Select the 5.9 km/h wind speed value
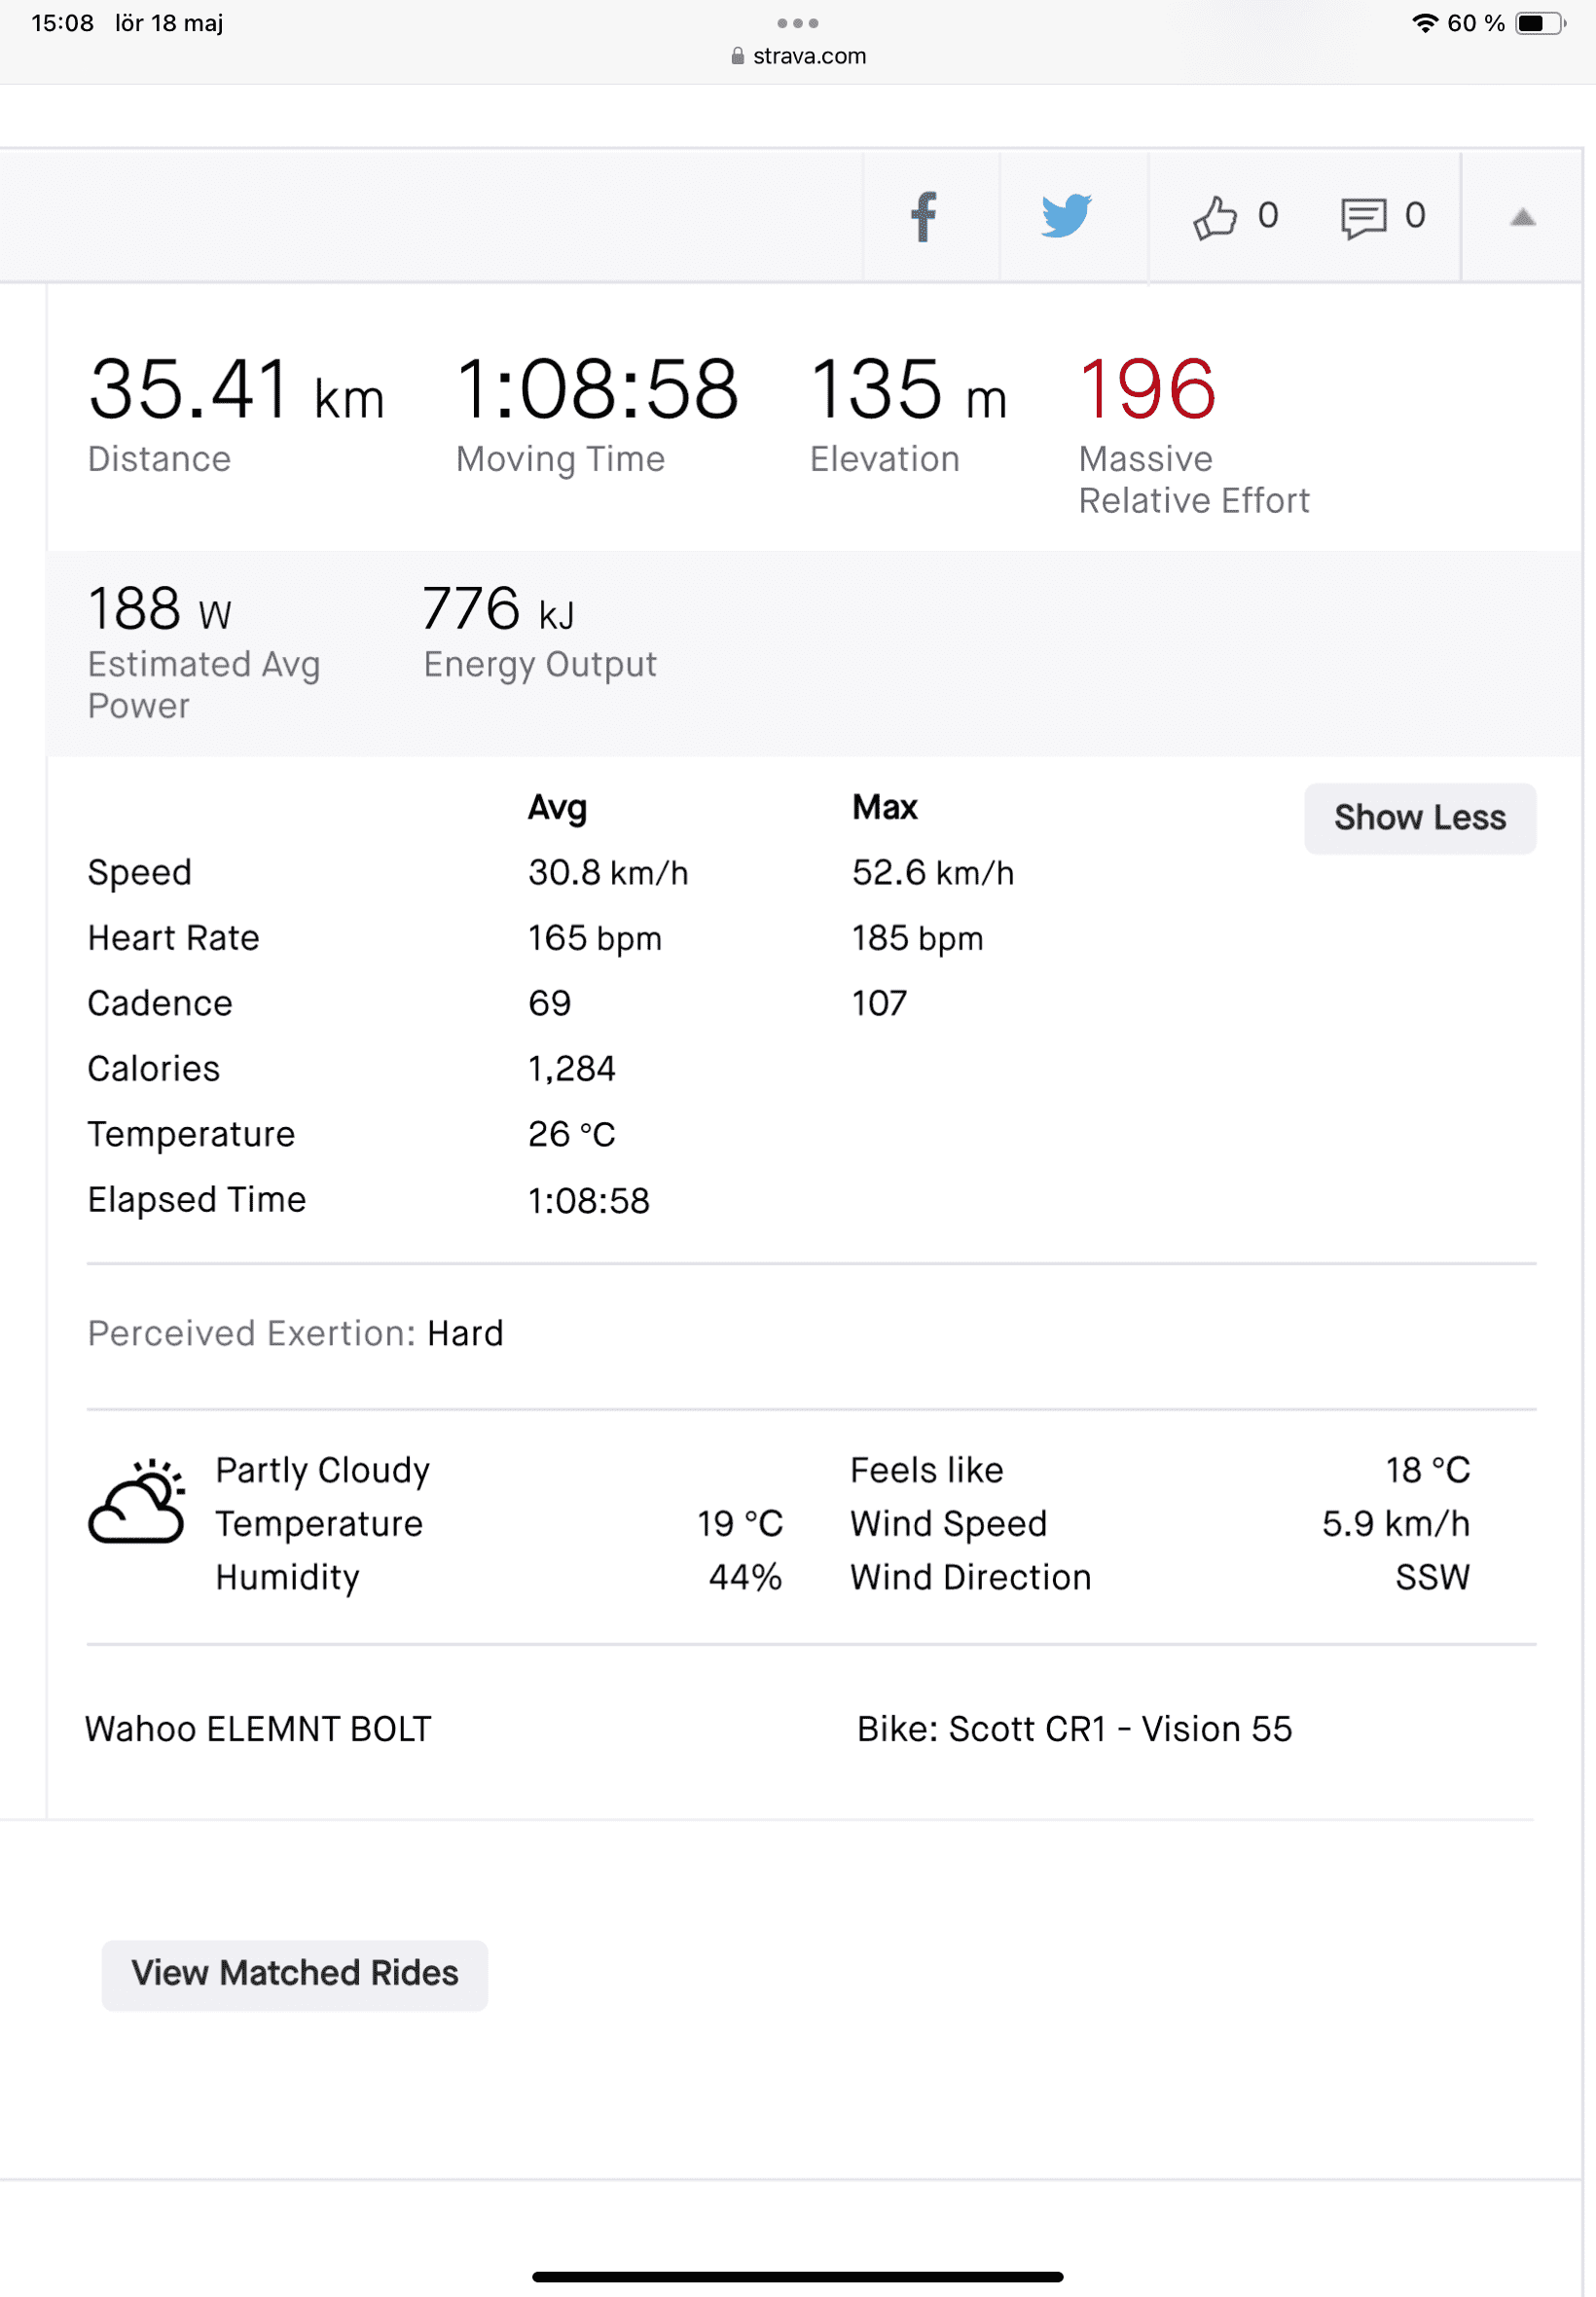 click(1396, 1524)
